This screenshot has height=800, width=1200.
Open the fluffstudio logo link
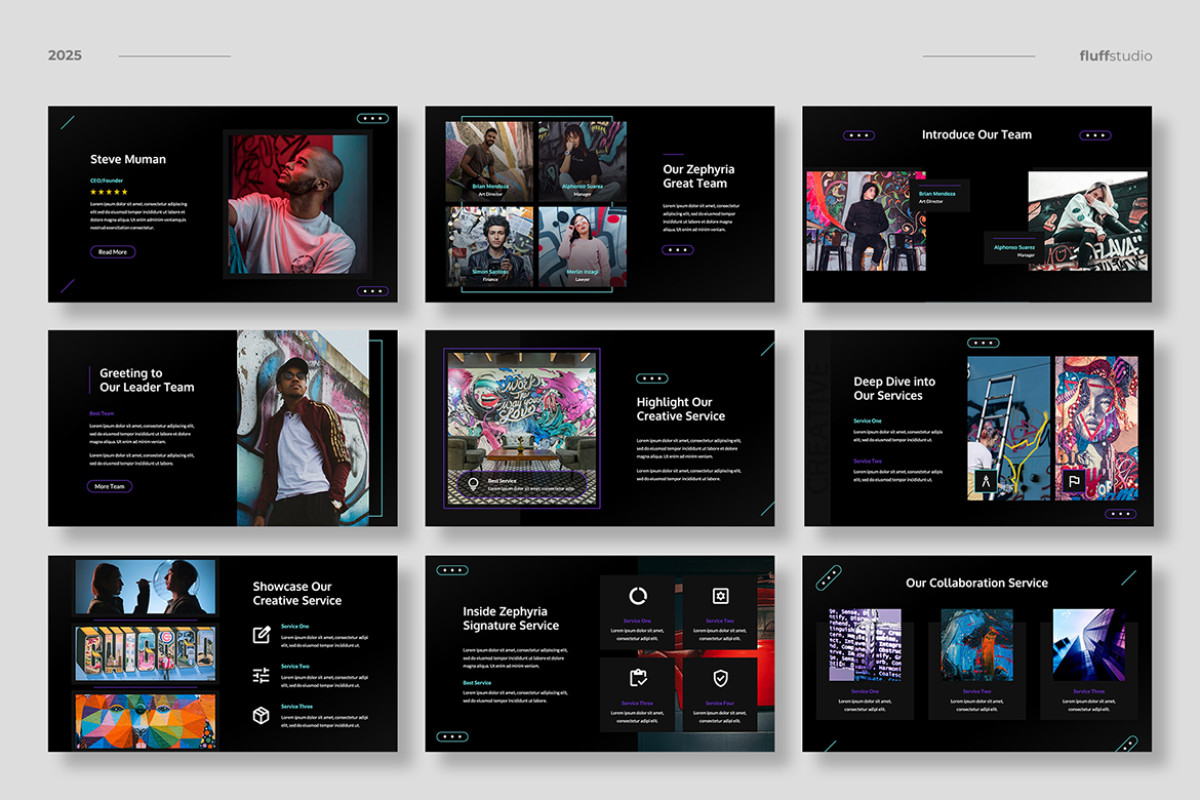point(1118,56)
